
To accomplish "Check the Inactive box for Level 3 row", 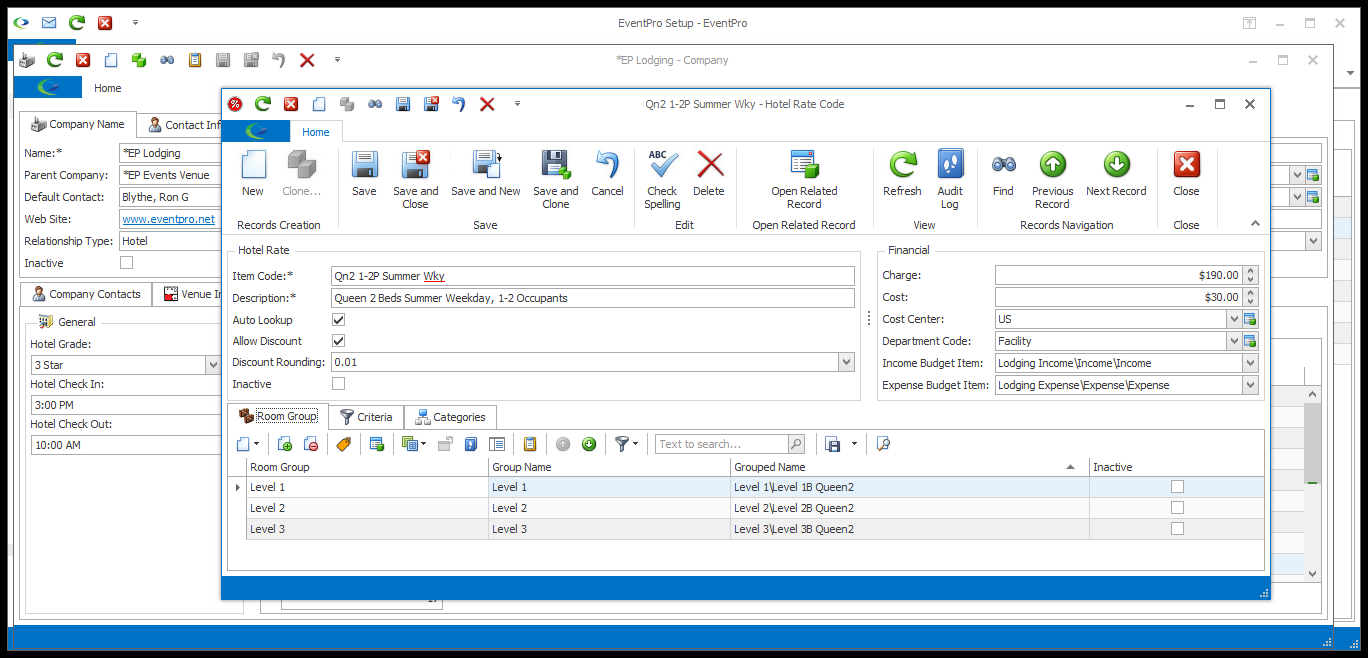I will click(x=1177, y=529).
